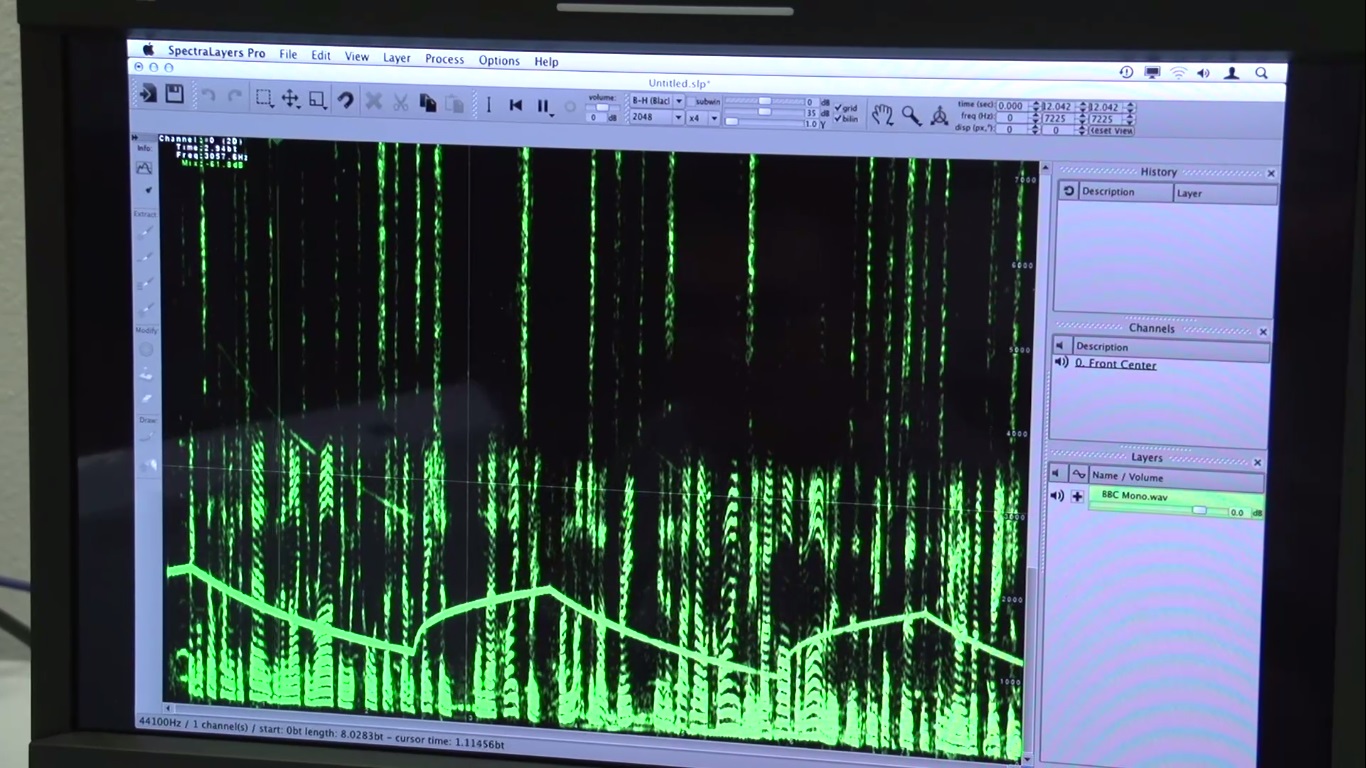Select the hand pan tool
Screen dimensions: 1366x768
[x=882, y=115]
